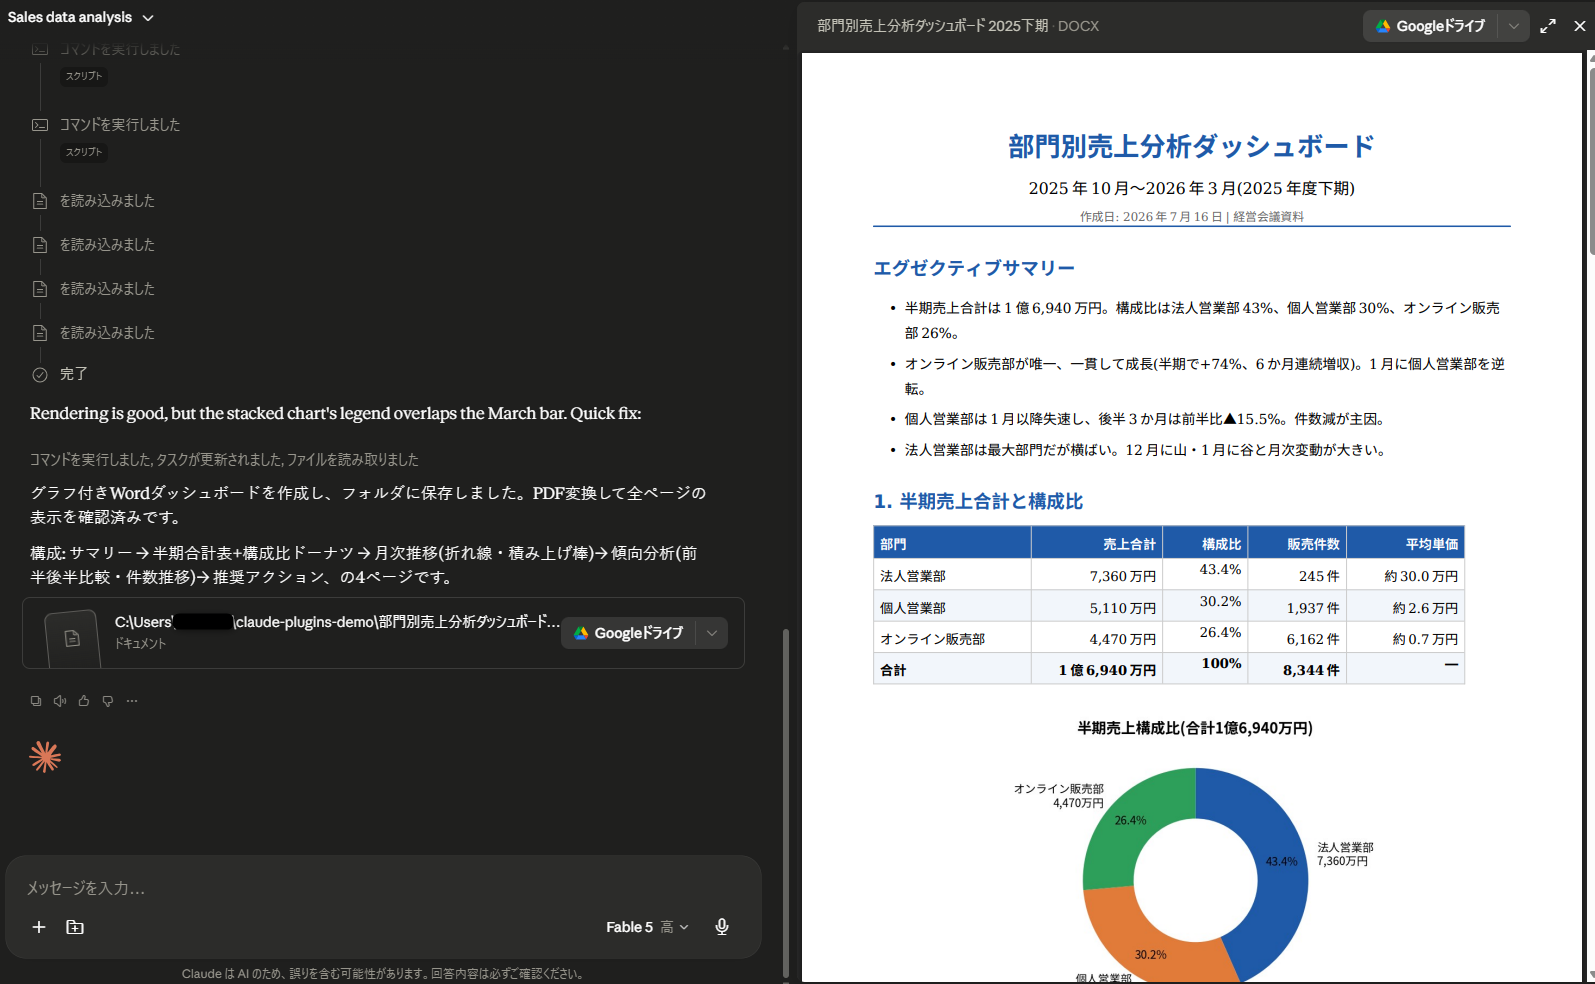1595x984 pixels.
Task: Click the second 'スクリプト' tag
Action: 84,152
